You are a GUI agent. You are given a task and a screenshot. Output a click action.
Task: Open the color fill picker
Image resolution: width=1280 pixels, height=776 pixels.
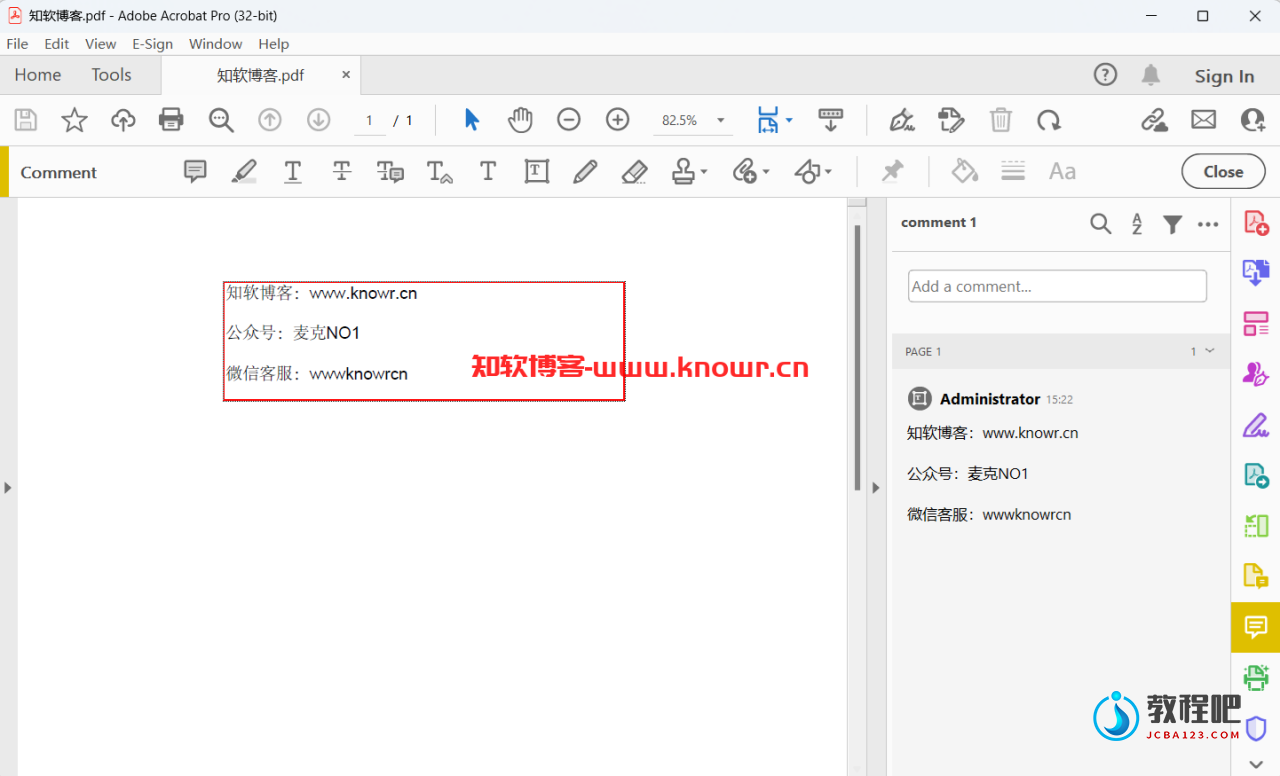(965, 172)
